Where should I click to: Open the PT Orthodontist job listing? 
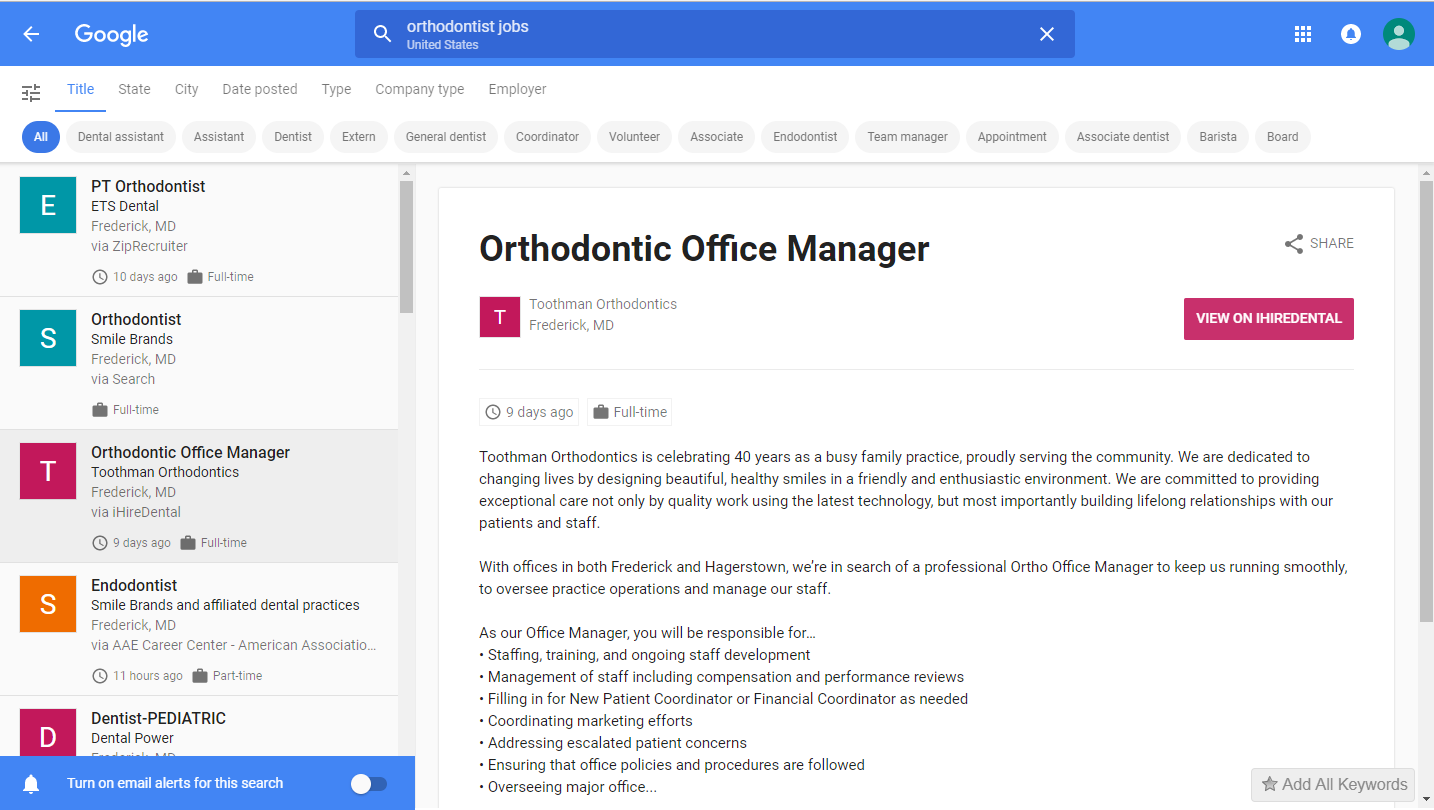[x=199, y=230]
